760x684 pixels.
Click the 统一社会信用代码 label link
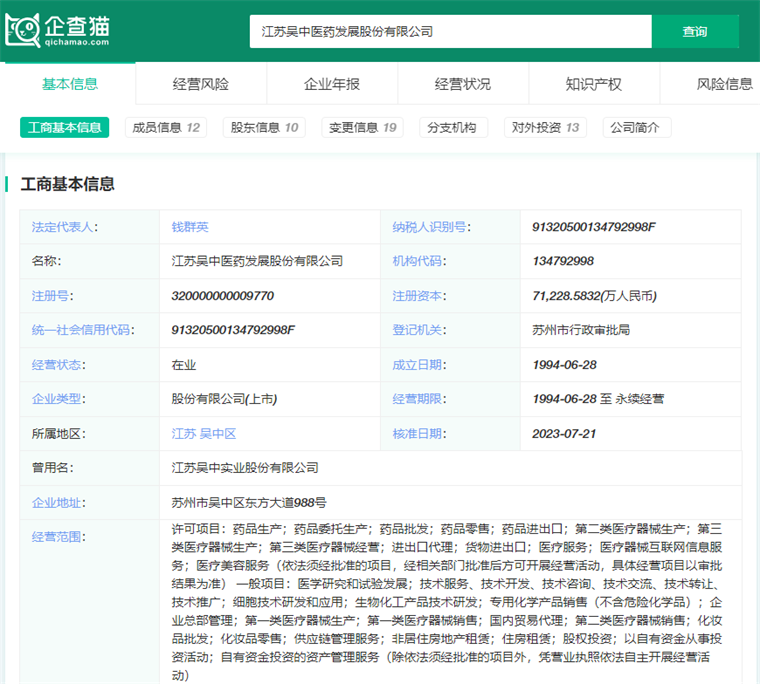81,330
